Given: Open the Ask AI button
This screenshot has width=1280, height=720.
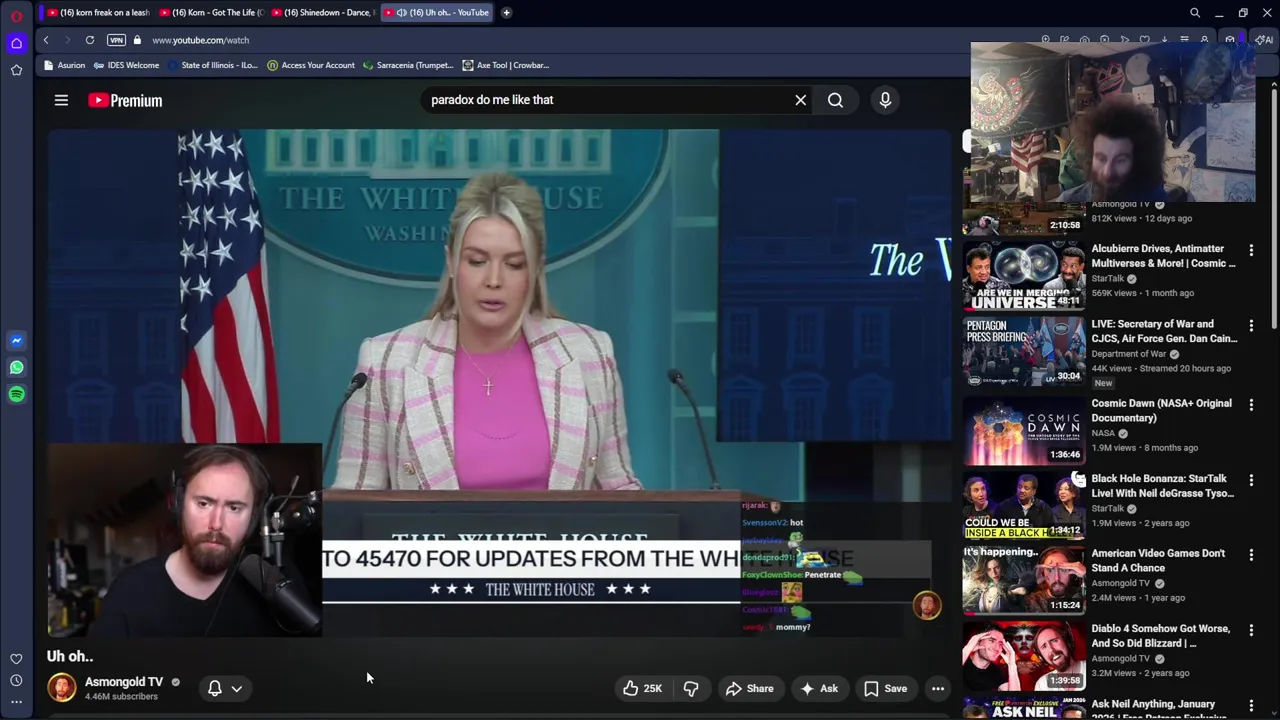Looking at the screenshot, I should click(819, 688).
